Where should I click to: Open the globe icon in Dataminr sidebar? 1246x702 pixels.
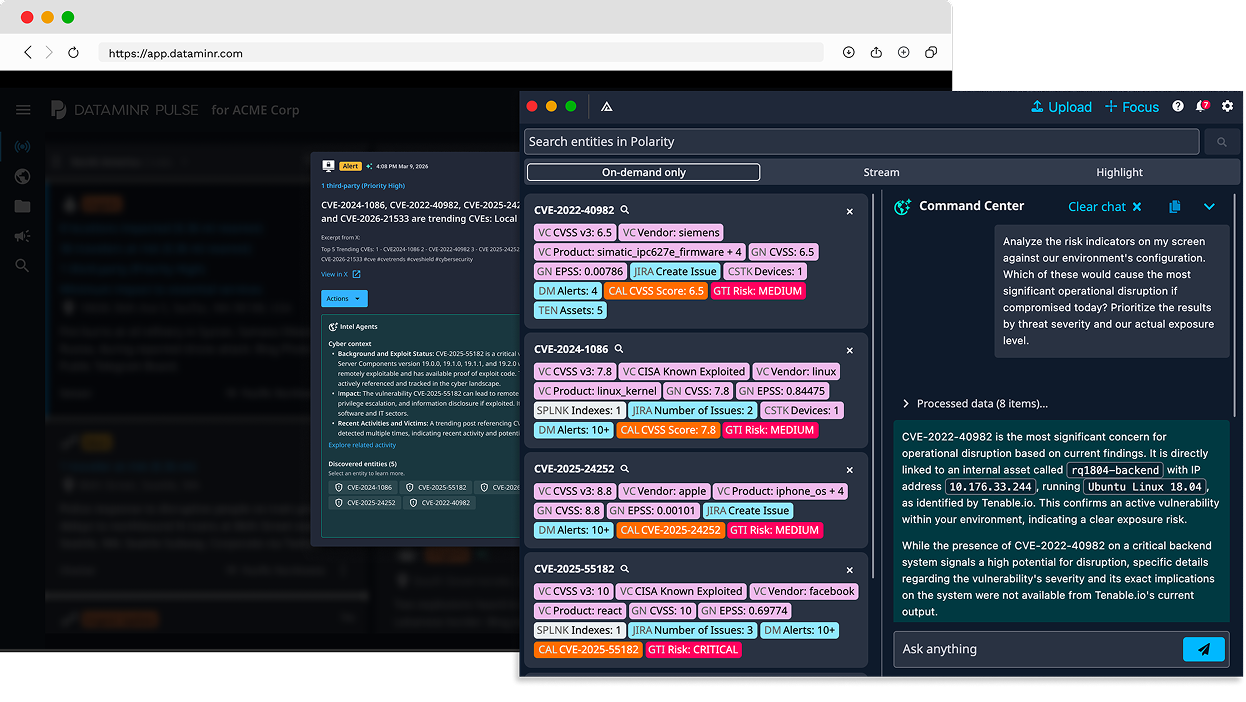pyautogui.click(x=23, y=177)
